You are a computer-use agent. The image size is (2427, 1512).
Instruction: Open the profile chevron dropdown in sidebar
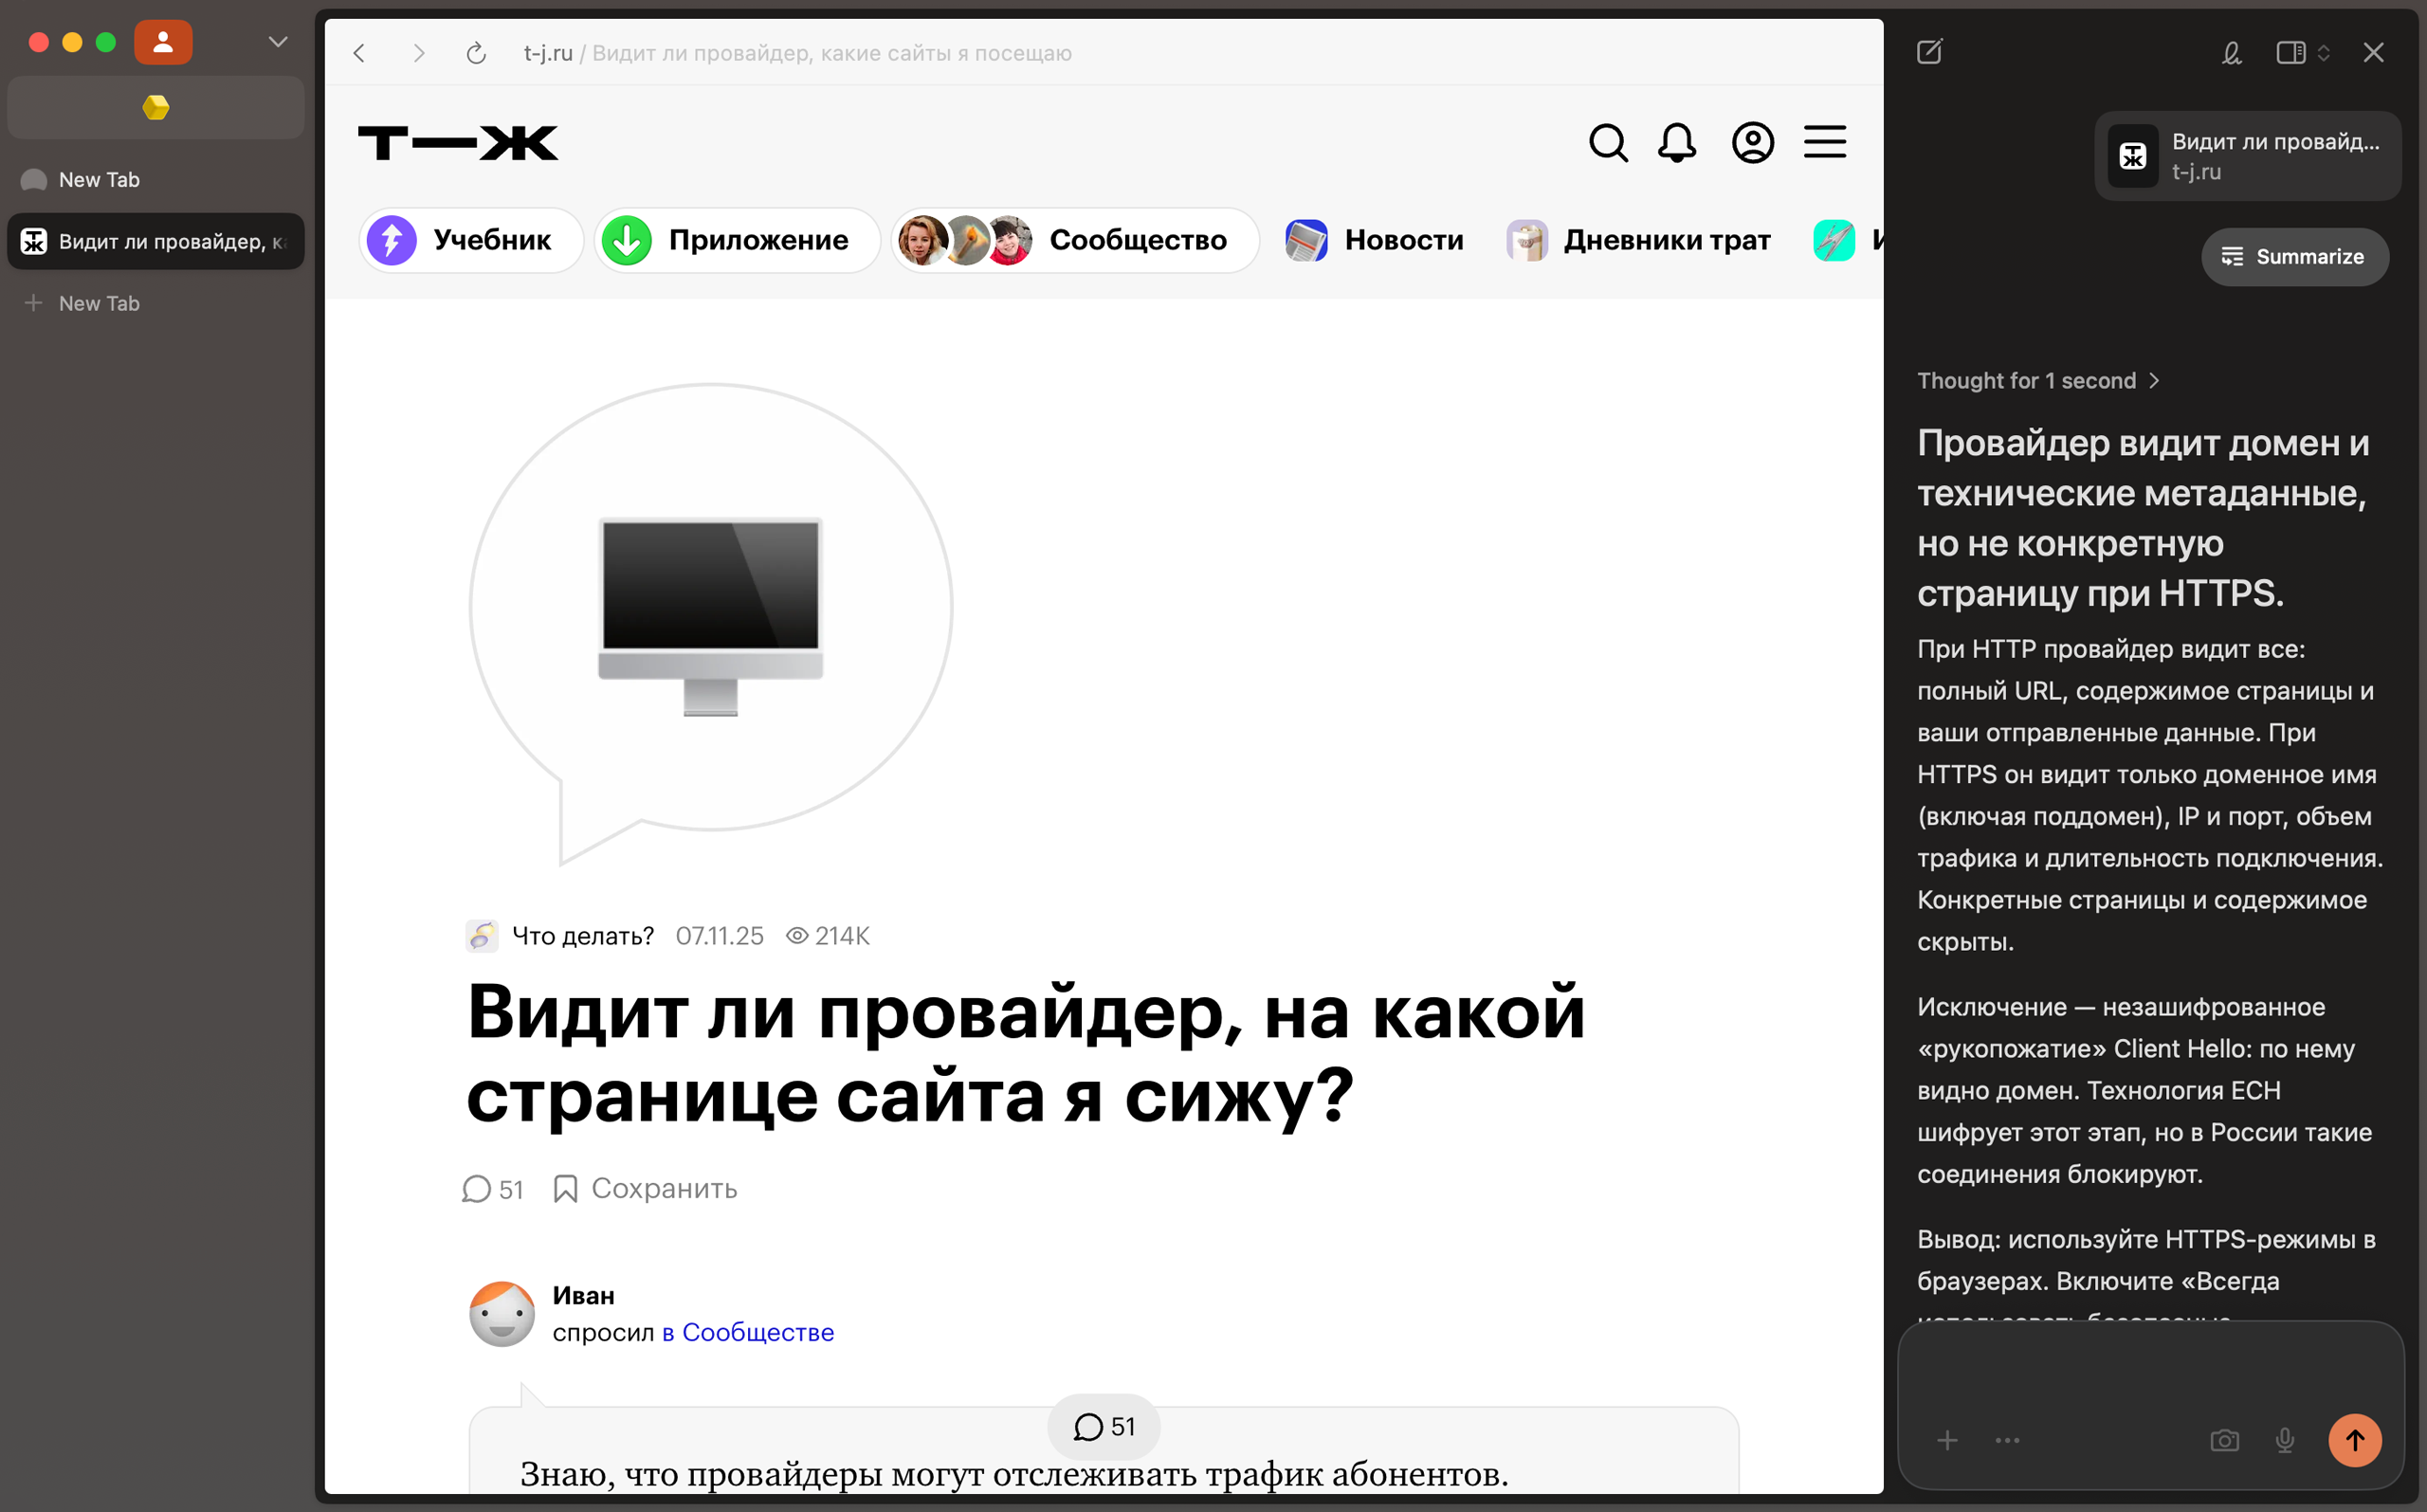(278, 42)
